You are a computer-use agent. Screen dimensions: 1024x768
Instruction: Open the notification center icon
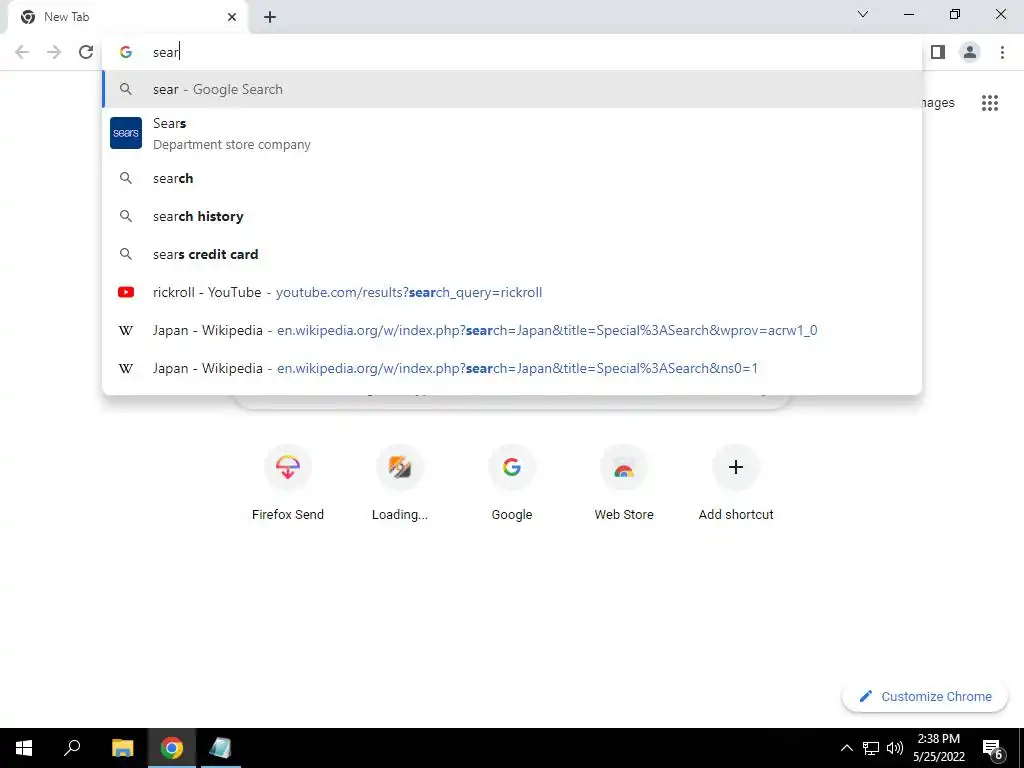[x=993, y=748]
